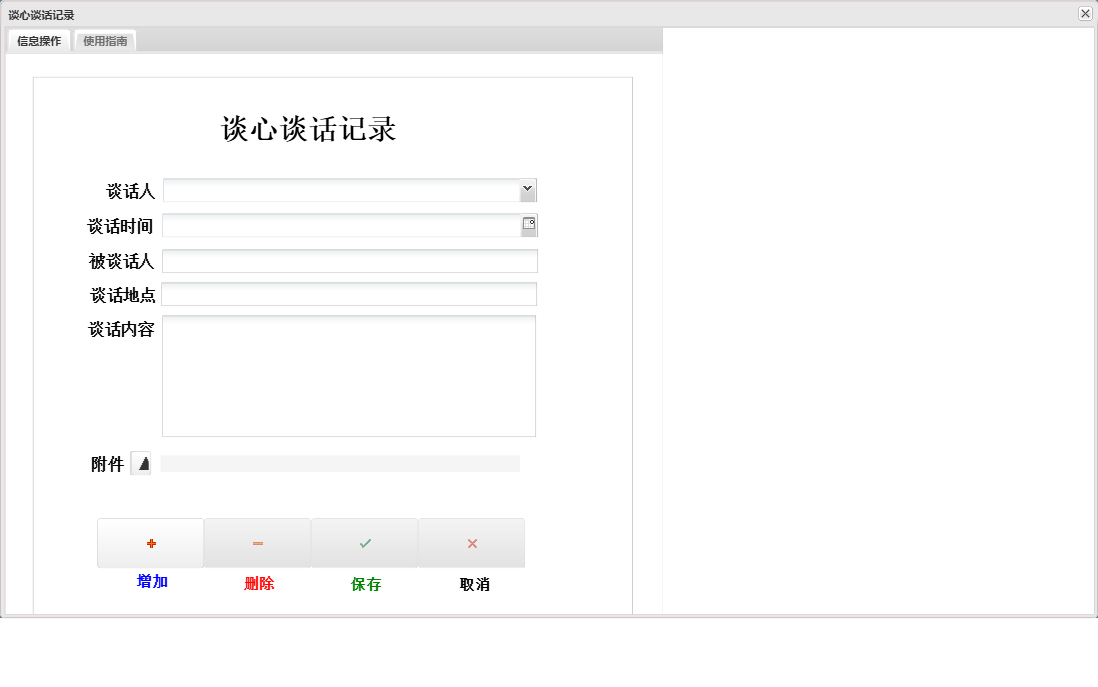Click the 删除 delete button
Screen dimensions: 1098x687
tap(257, 582)
